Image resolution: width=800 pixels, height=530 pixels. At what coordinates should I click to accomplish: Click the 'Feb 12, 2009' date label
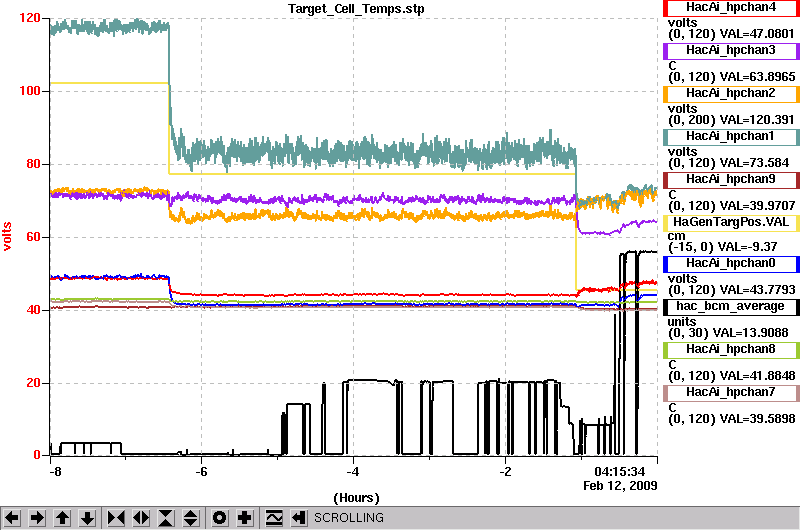click(x=620, y=486)
